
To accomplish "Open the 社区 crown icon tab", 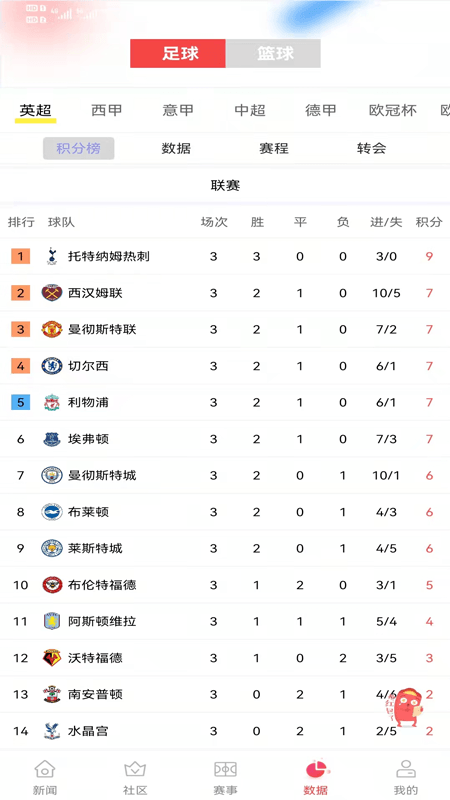I will point(135,769).
